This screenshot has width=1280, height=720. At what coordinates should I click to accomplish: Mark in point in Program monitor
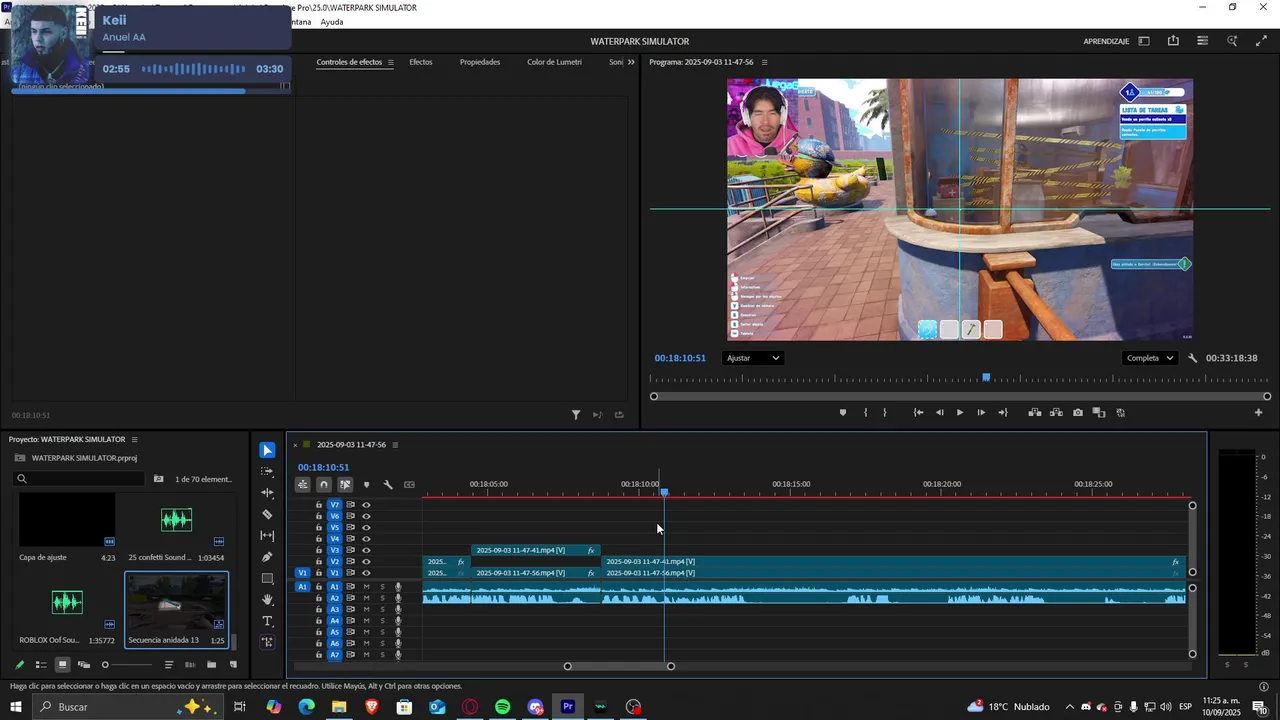[x=865, y=412]
